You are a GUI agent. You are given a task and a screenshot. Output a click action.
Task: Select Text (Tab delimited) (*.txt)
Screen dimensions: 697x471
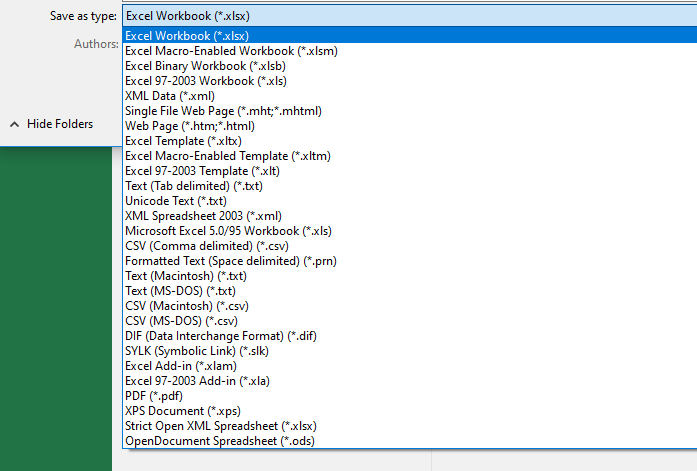coord(409,186)
